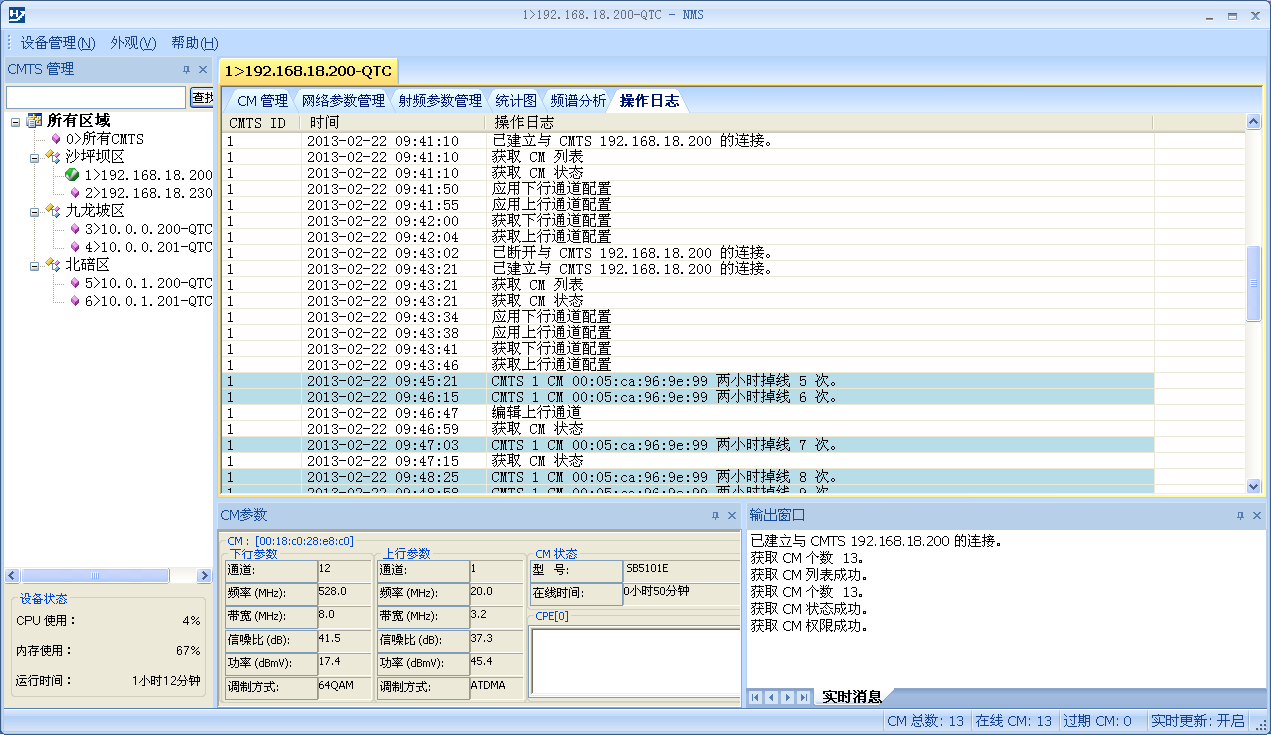The width and height of the screenshot is (1271, 735).
Task: Close the CMTS 管理 panel
Action: 203,70
